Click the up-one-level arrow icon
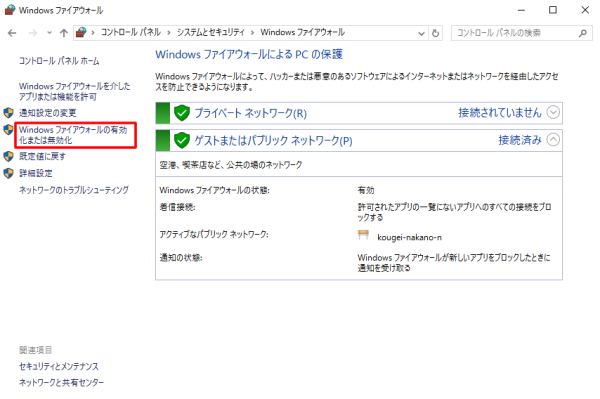 point(64,33)
